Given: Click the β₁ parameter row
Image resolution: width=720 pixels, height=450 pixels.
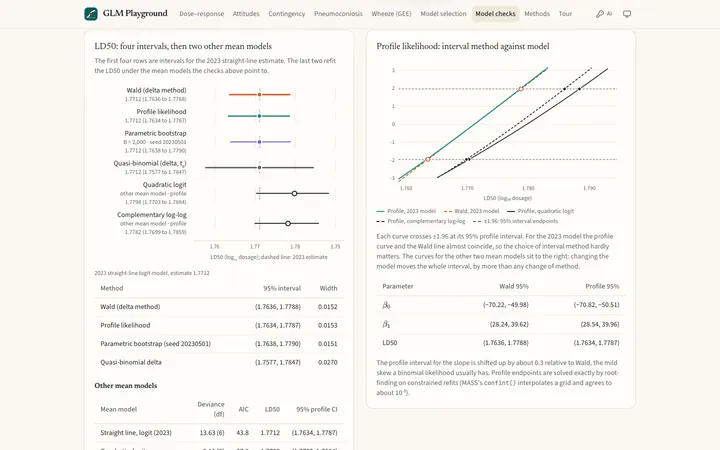Looking at the screenshot, I should pyautogui.click(x=501, y=324).
